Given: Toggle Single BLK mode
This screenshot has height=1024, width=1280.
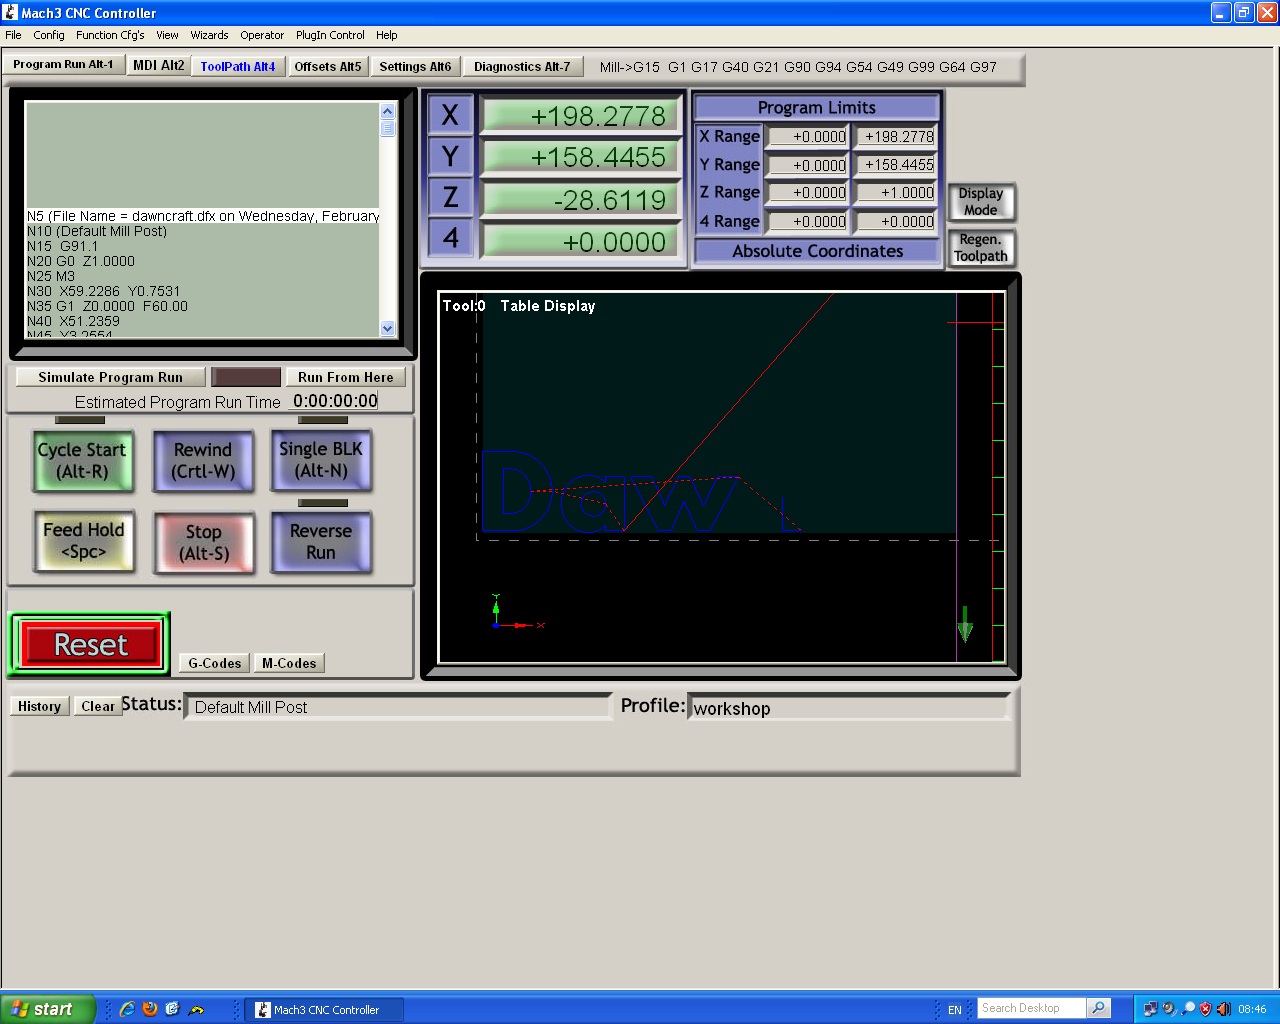Looking at the screenshot, I should 321,460.
